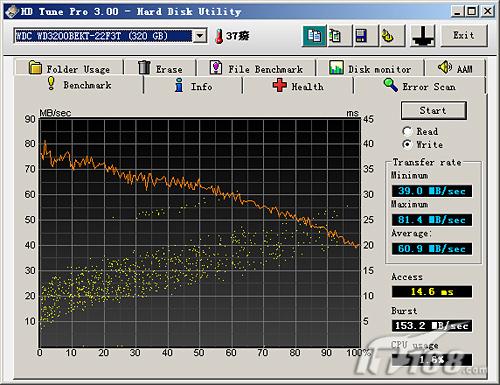The width and height of the screenshot is (500, 385).
Task: Click the Benchmark light bulb icon
Action: 51,83
